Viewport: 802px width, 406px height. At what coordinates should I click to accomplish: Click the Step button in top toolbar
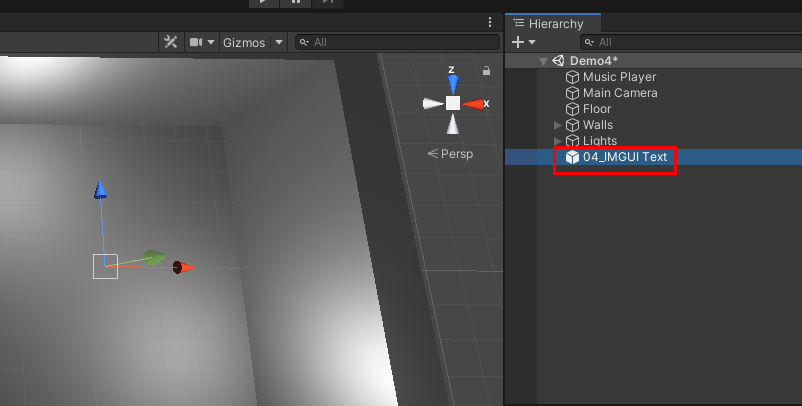coord(327,3)
